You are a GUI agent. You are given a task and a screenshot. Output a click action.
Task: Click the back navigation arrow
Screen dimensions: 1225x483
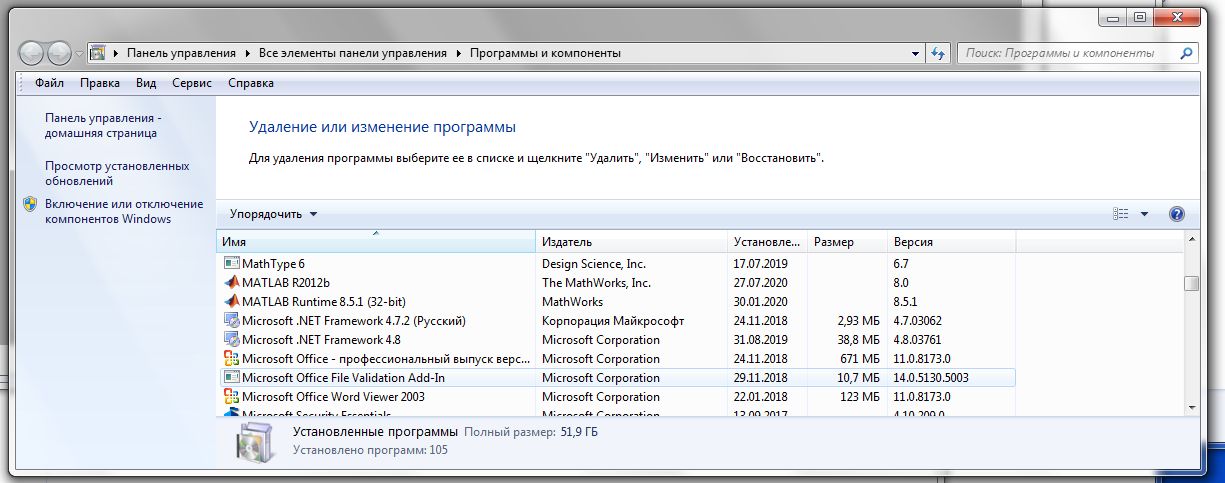click(33, 53)
